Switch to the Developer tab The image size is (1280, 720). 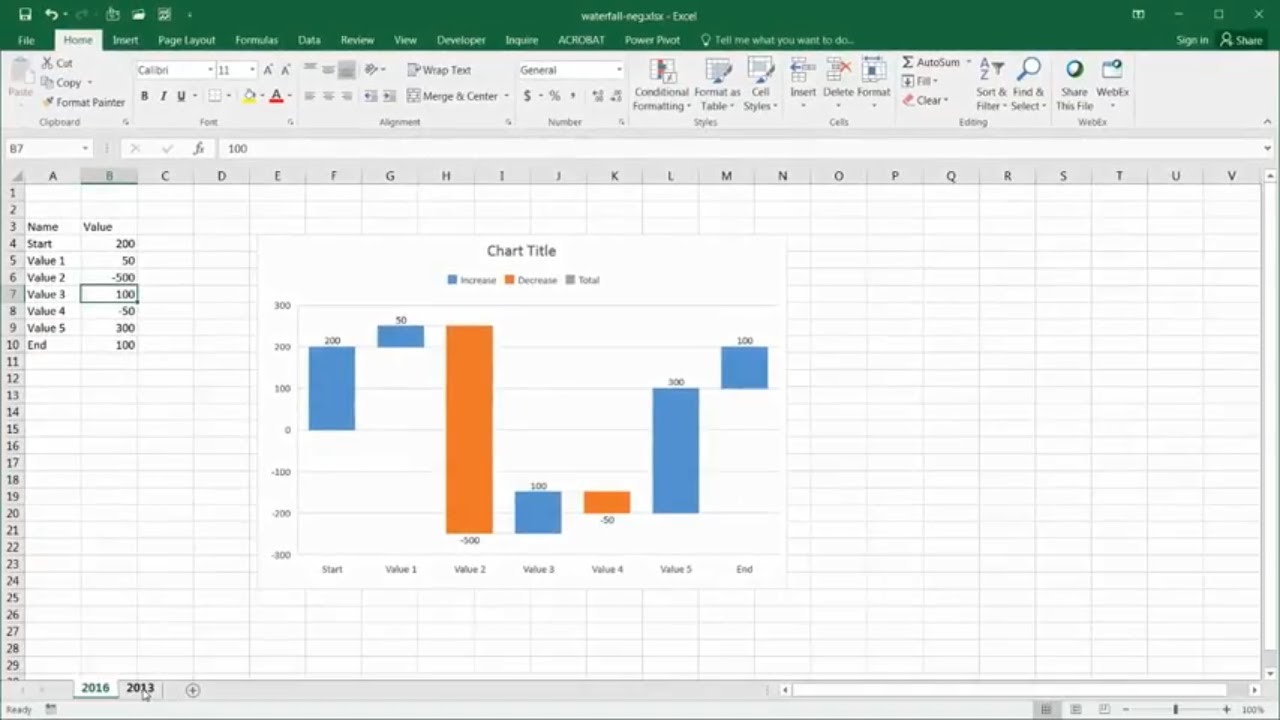point(461,40)
